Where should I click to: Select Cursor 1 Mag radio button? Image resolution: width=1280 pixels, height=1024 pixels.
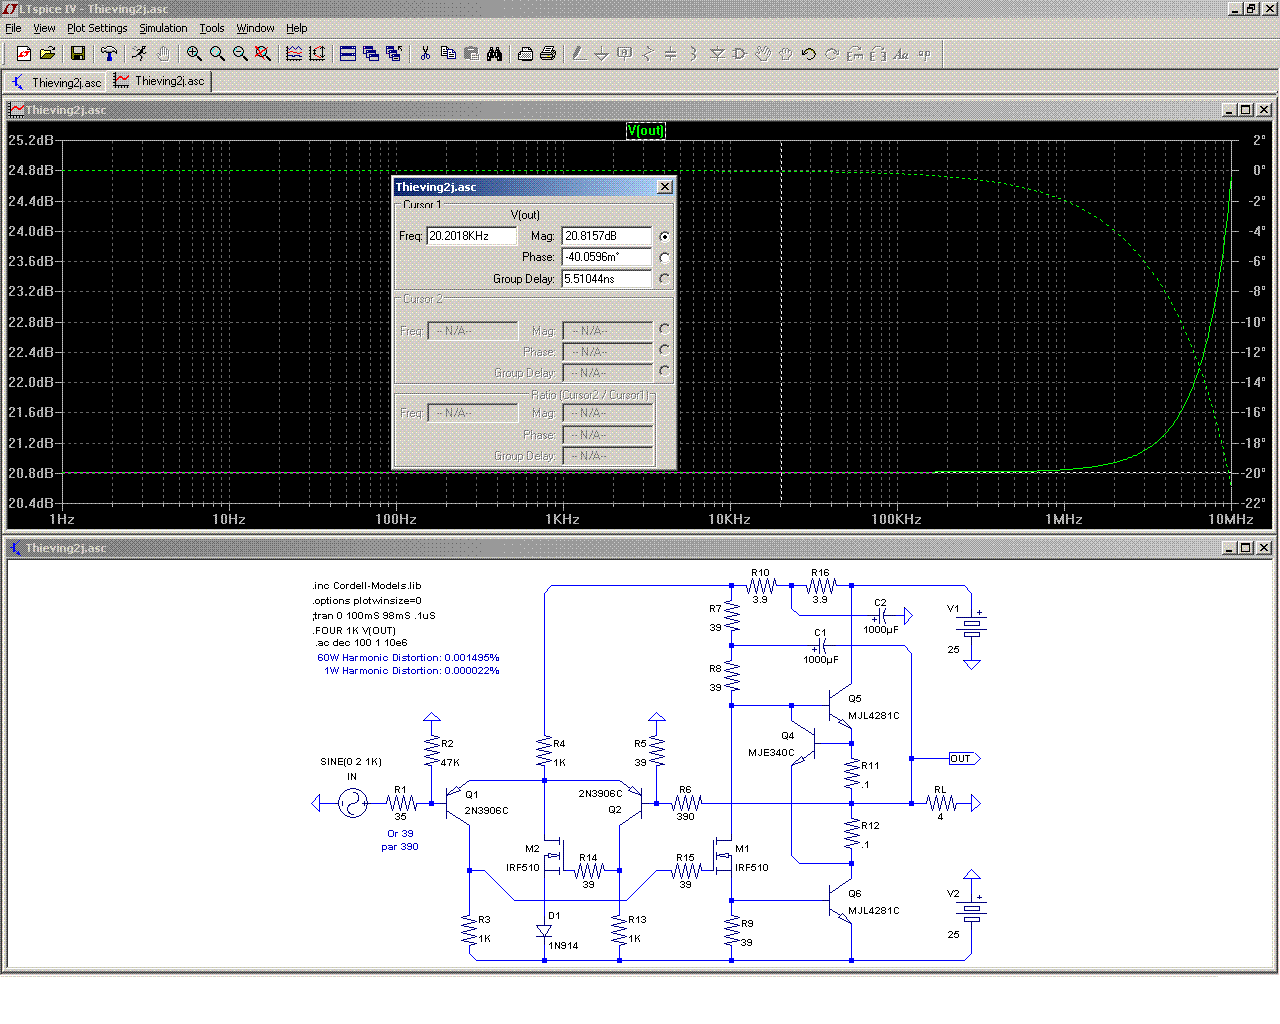click(x=664, y=237)
